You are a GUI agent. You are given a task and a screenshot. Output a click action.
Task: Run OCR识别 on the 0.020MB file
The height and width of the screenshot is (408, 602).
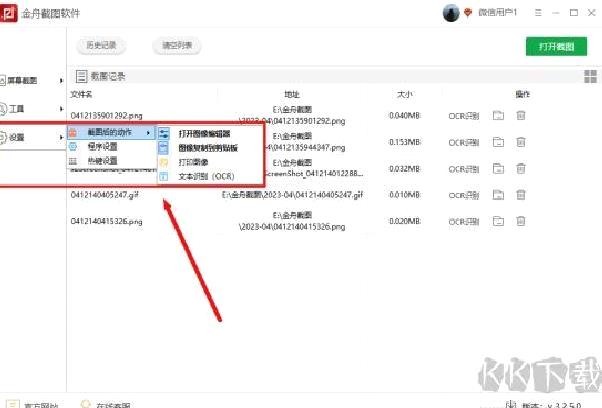[464, 221]
